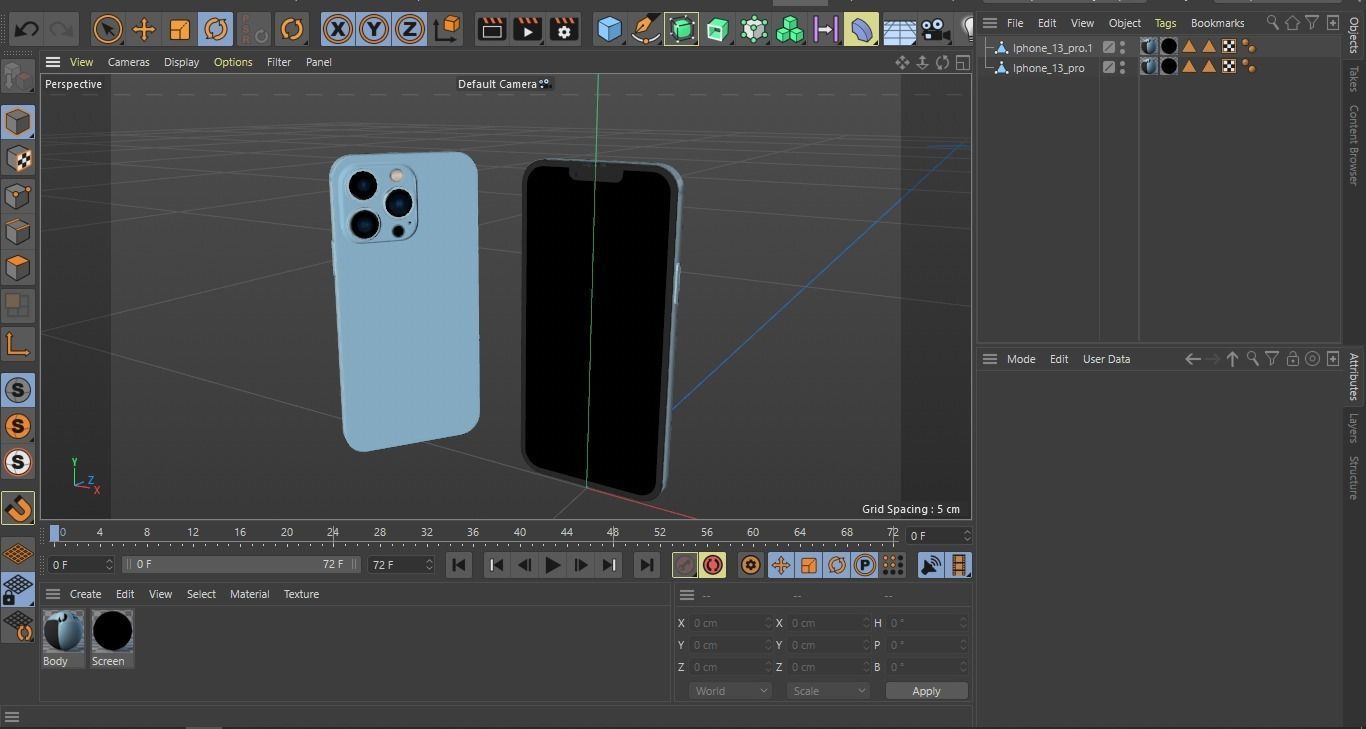Add a Camera object

pos(935,29)
